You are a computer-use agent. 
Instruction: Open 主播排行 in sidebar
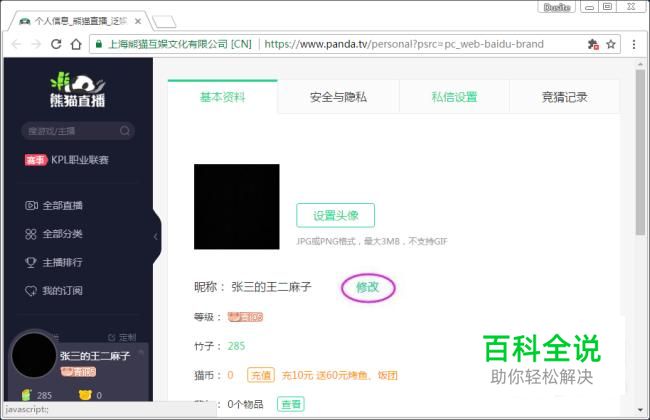click(54, 262)
